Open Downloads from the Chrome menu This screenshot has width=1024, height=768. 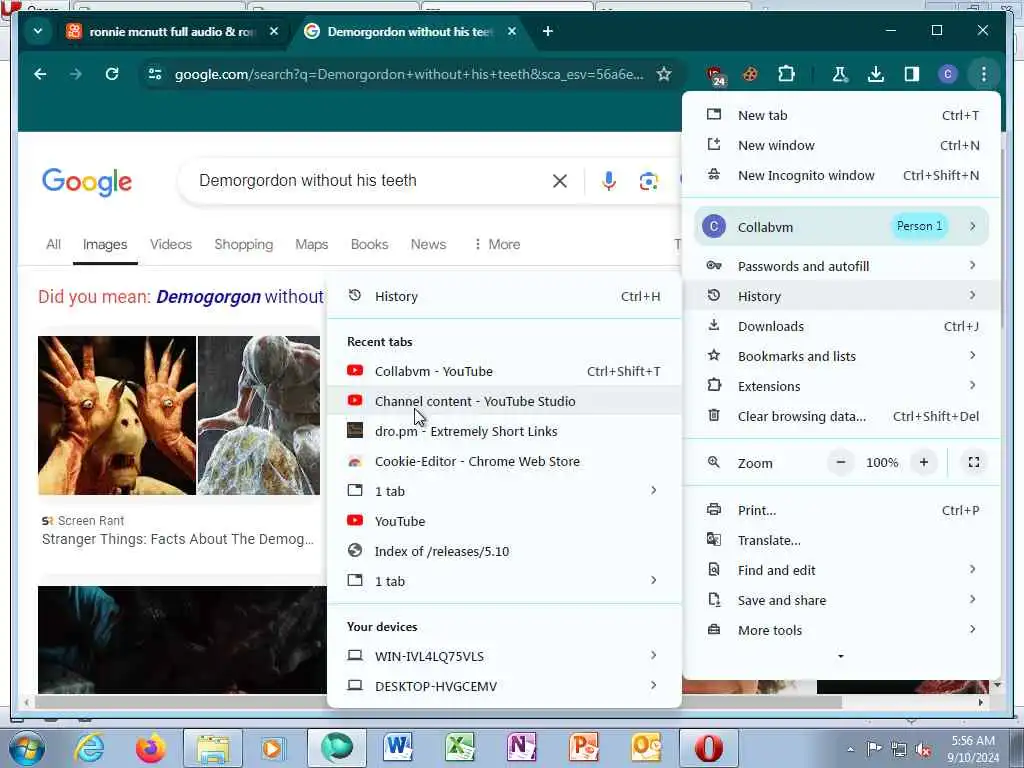tap(842, 326)
